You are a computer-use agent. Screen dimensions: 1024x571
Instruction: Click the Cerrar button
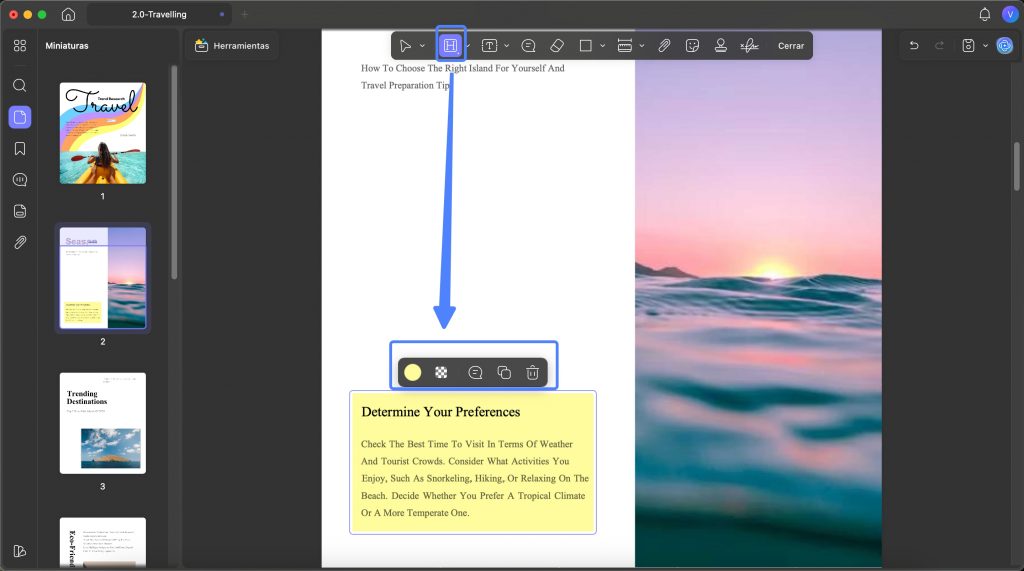click(x=791, y=46)
